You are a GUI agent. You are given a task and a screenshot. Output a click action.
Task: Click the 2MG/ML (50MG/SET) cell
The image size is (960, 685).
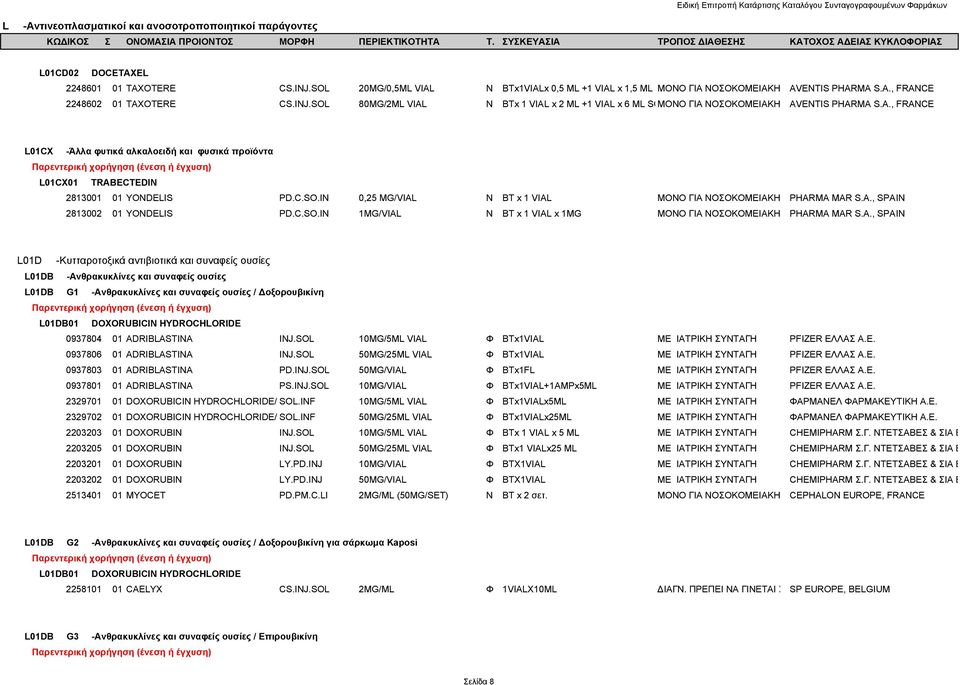tap(403, 495)
